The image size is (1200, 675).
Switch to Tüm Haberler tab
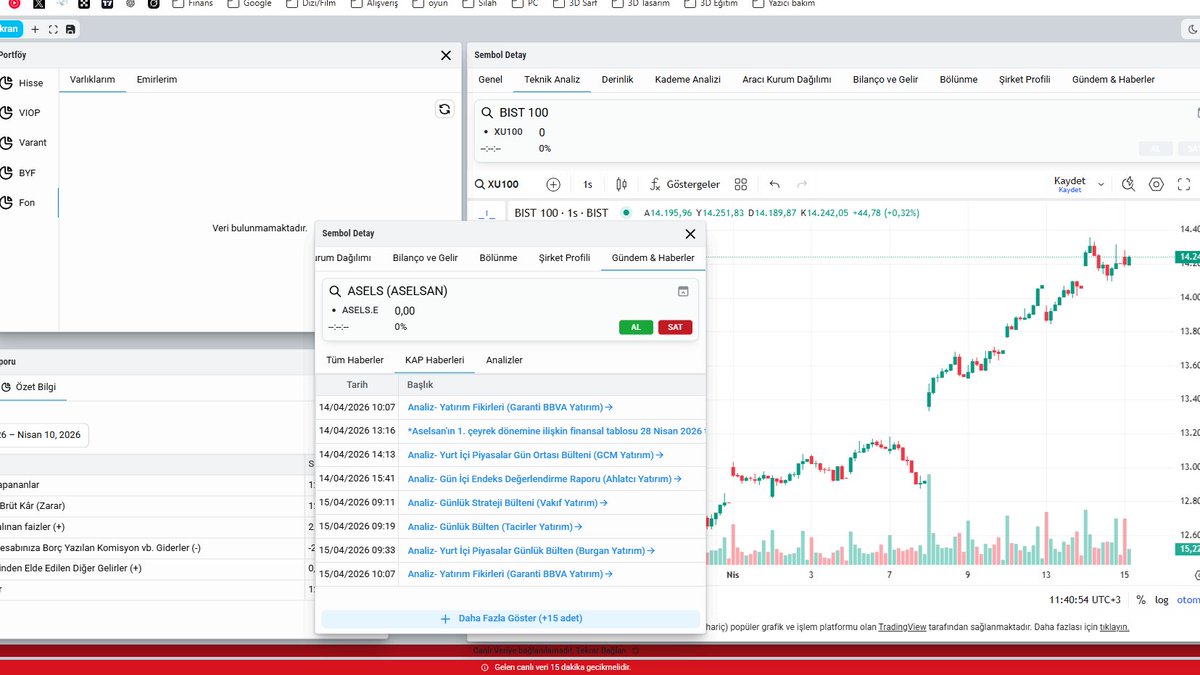(x=355, y=360)
